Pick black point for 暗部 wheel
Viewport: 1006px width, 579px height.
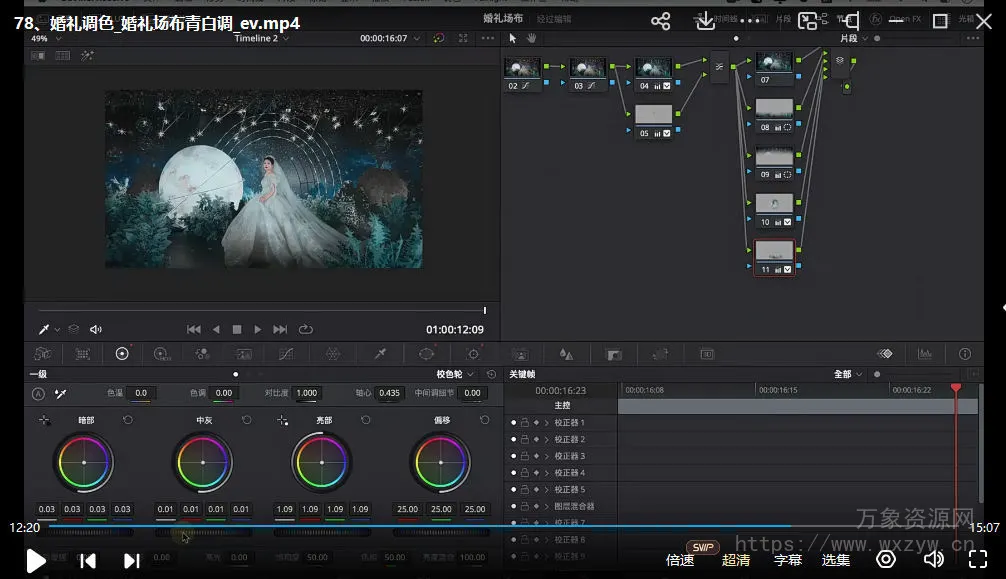(x=44, y=420)
